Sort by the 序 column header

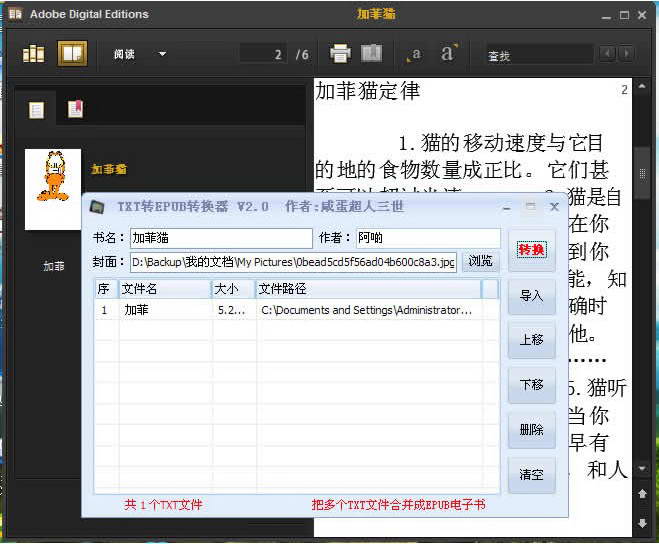[106, 289]
